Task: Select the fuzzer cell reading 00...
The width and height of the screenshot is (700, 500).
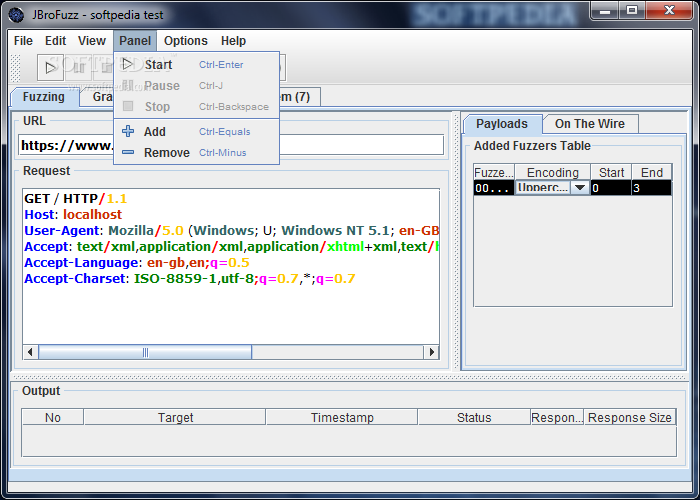Action: tap(494, 188)
